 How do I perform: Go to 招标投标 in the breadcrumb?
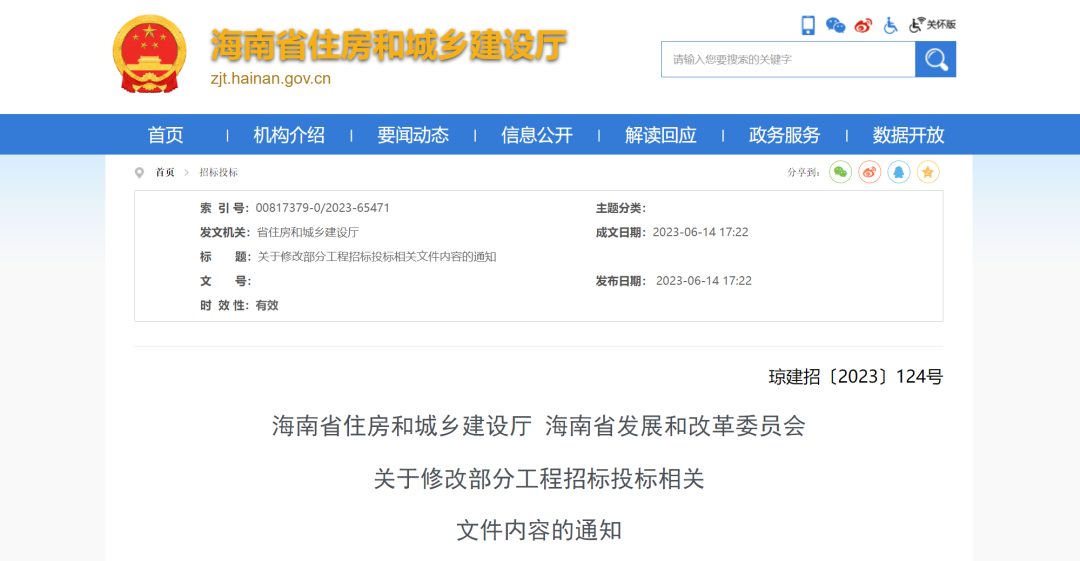coord(218,172)
